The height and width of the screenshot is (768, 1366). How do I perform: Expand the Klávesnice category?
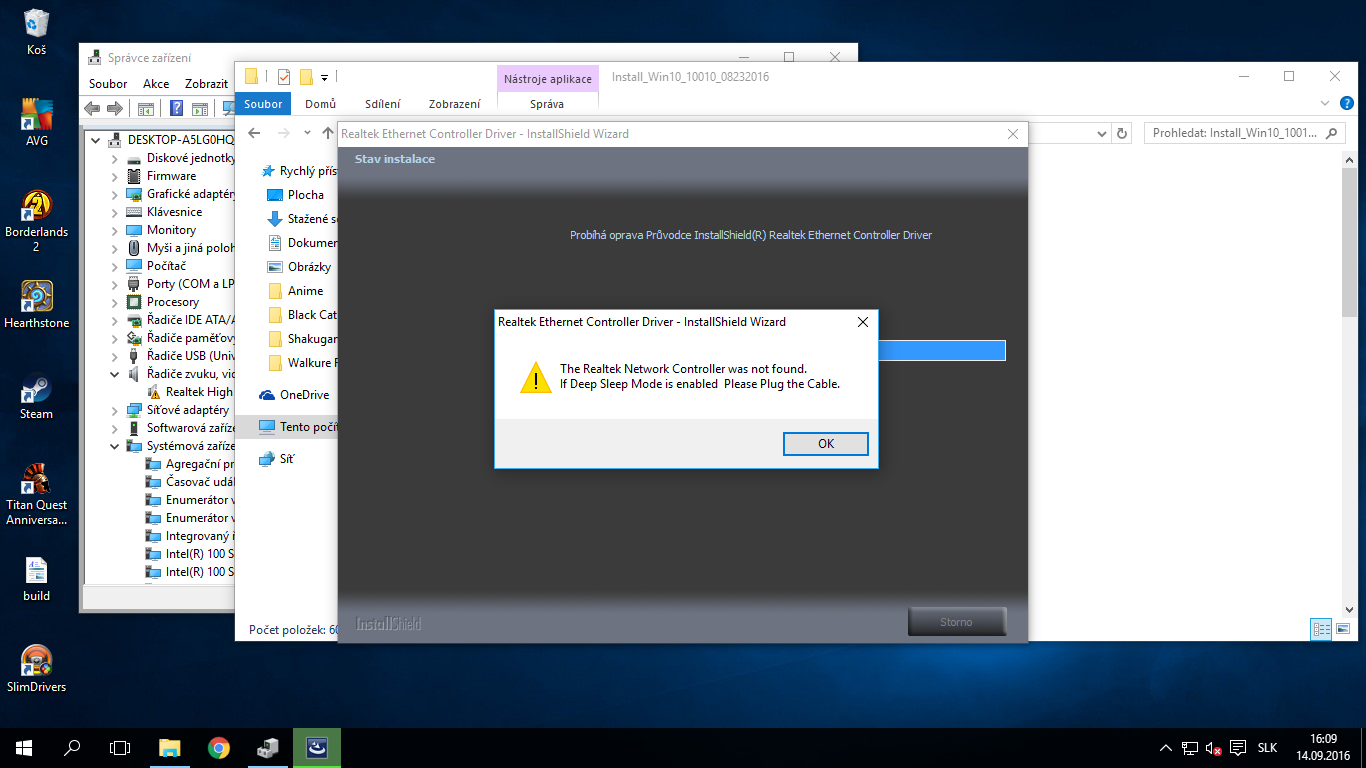click(114, 211)
